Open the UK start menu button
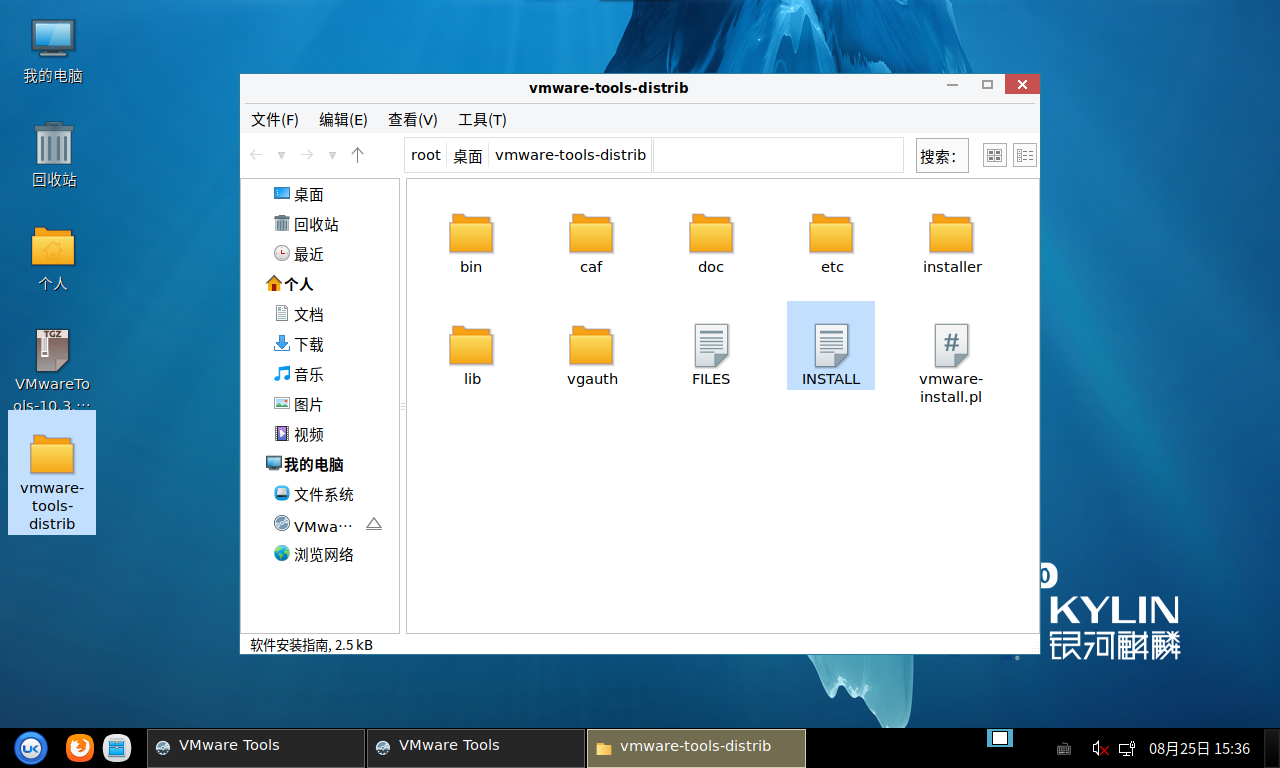The width and height of the screenshot is (1280, 768). [31, 748]
